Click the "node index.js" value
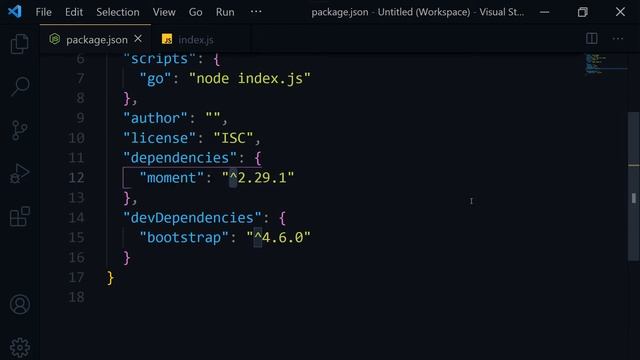640x360 pixels. pyautogui.click(x=250, y=78)
